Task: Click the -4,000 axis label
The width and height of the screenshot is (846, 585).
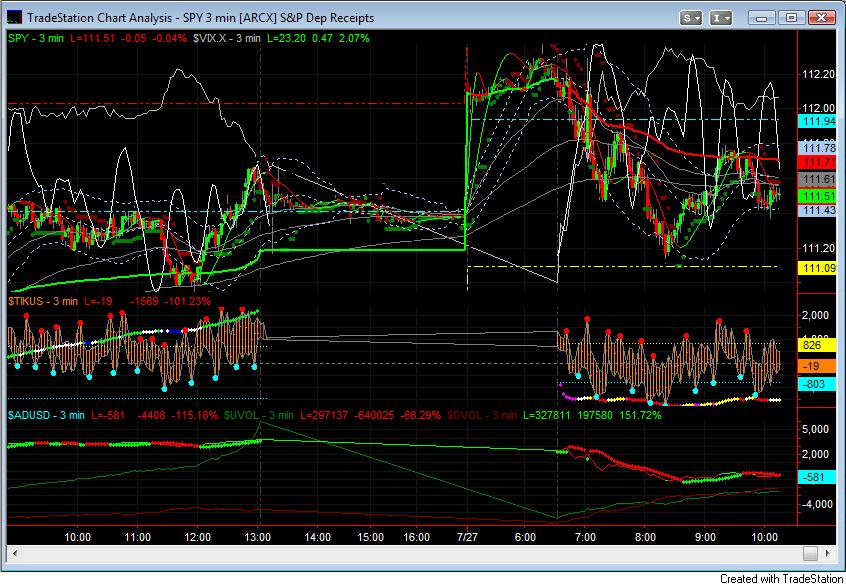Action: pyautogui.click(x=815, y=504)
